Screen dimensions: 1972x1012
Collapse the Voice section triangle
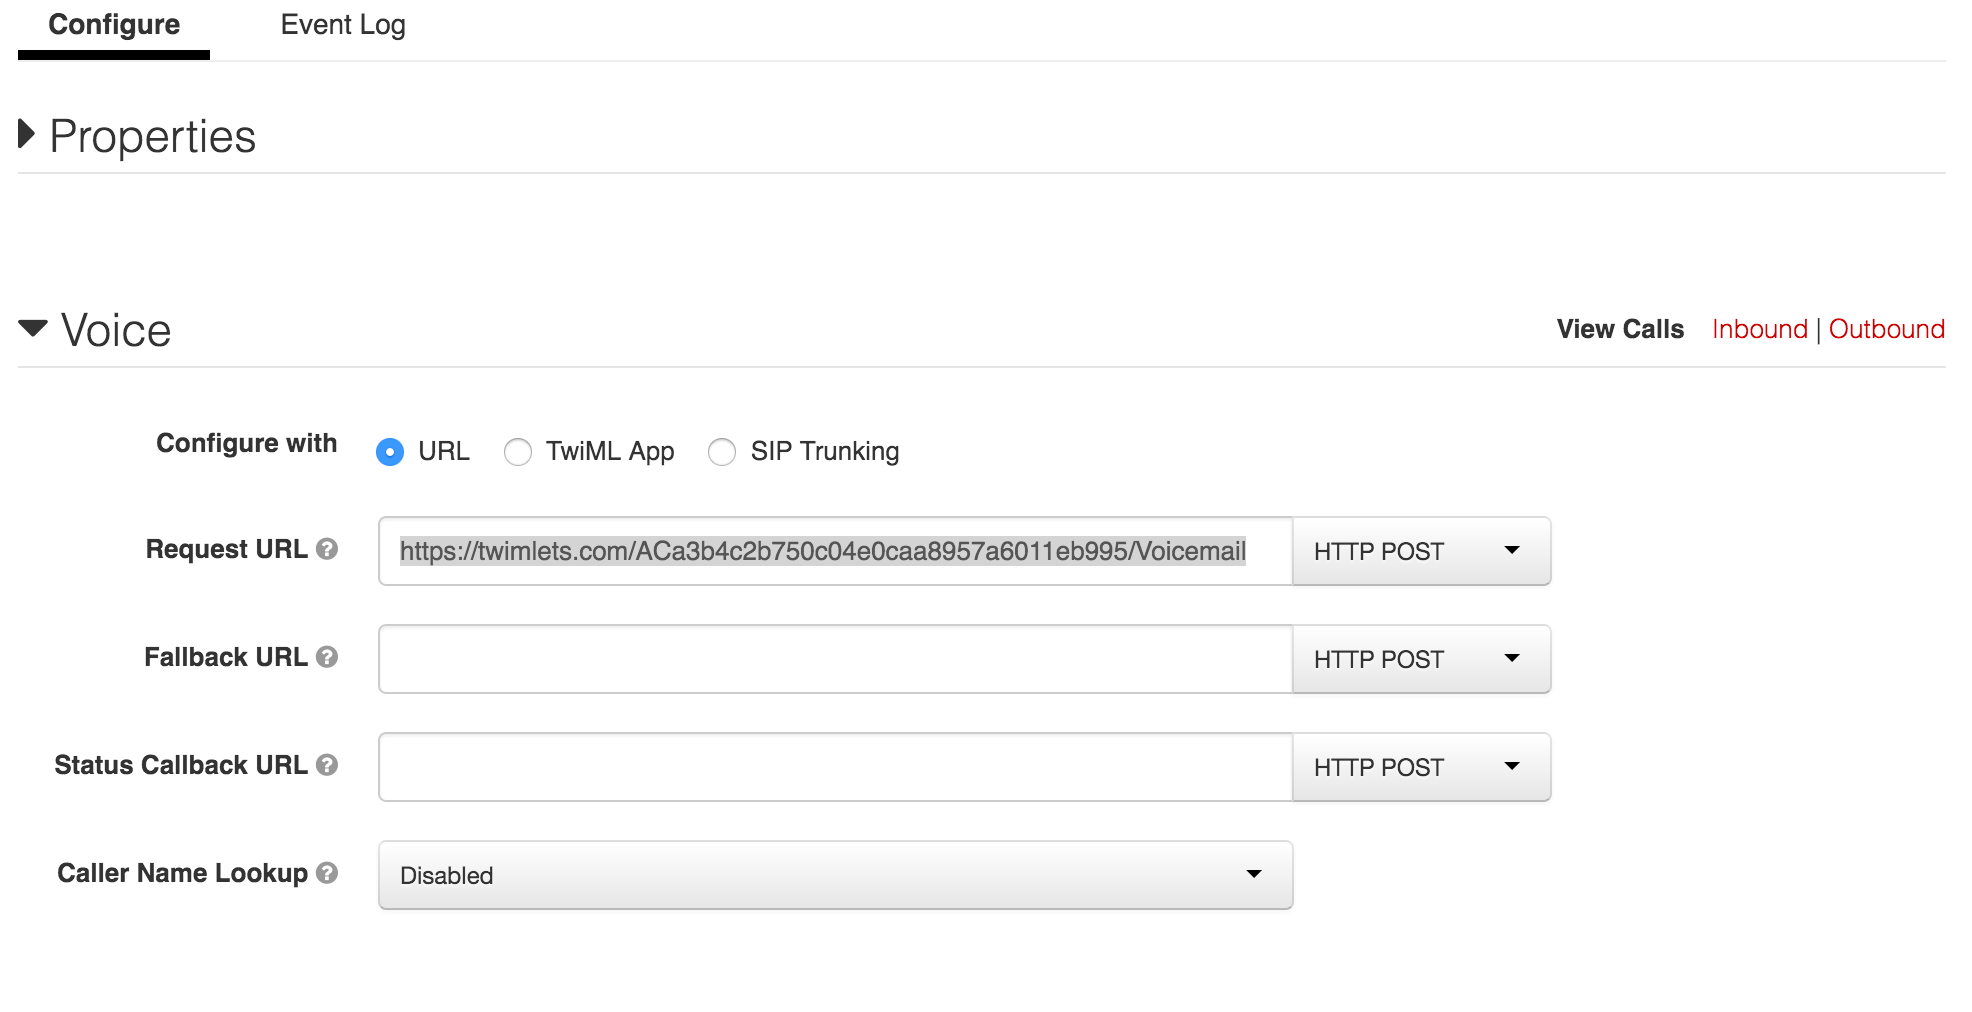tap(33, 328)
